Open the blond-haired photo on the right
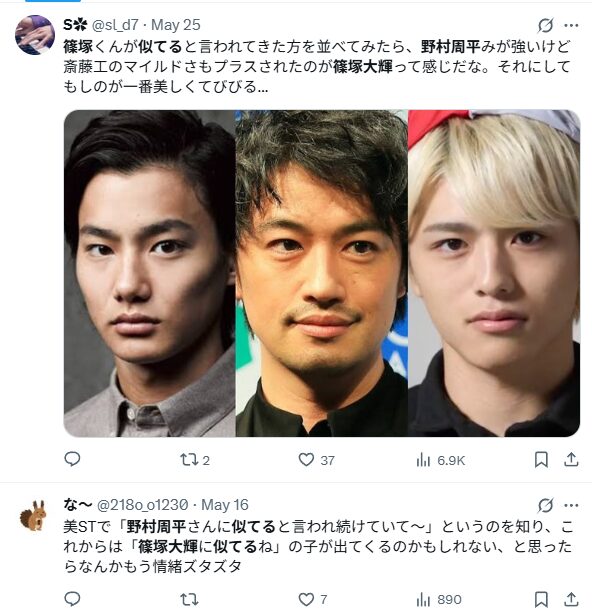 coord(494,273)
